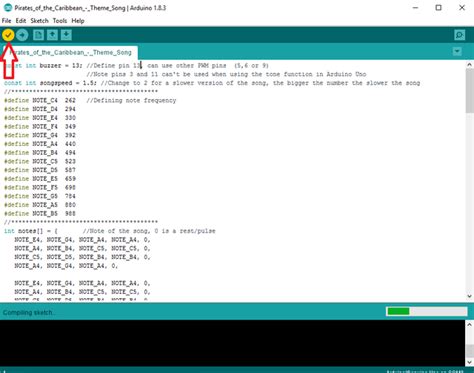Viewport: 474px width, 373px height.
Task: Open a sketch with the Open icon
Action: (x=52, y=35)
